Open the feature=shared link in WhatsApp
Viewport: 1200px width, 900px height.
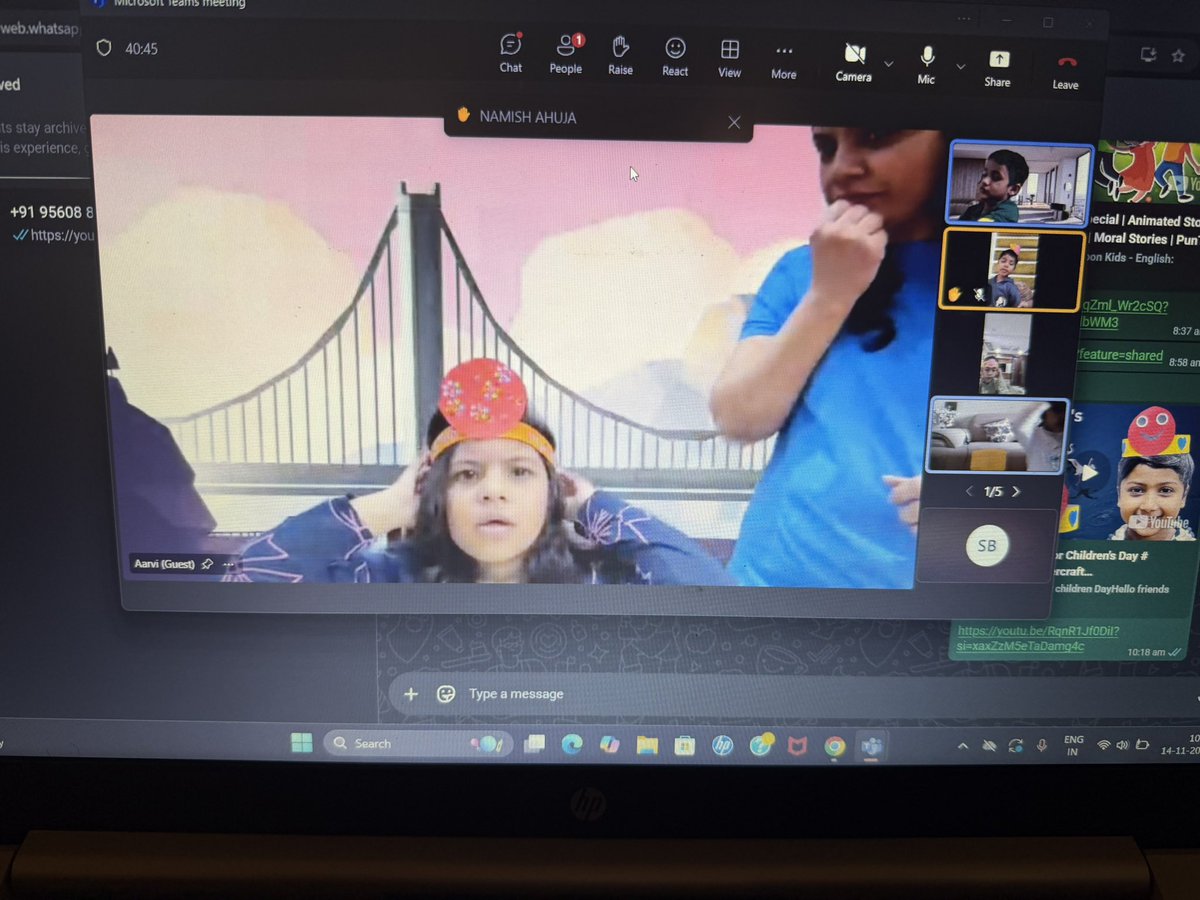[1120, 355]
